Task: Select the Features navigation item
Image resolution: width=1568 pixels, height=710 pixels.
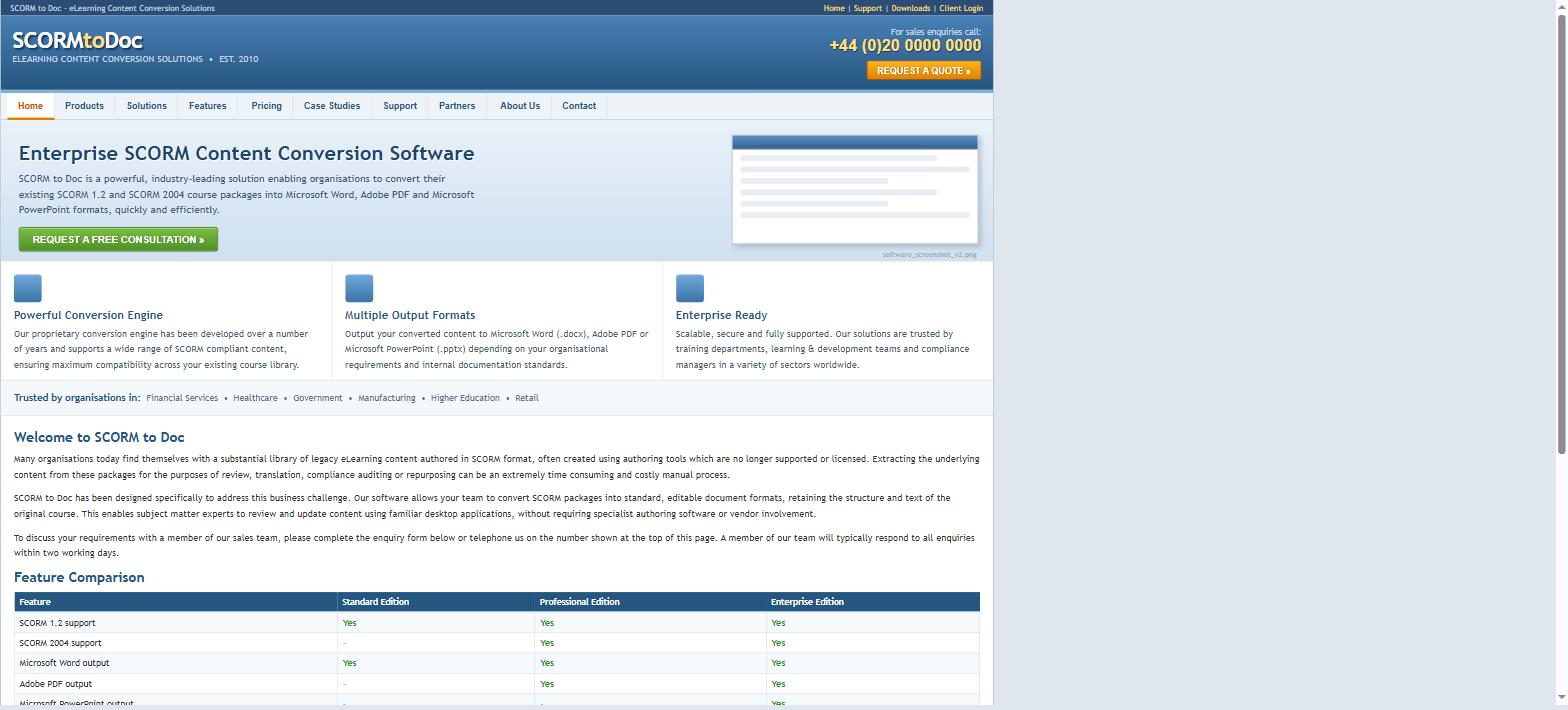Action: coord(207,106)
